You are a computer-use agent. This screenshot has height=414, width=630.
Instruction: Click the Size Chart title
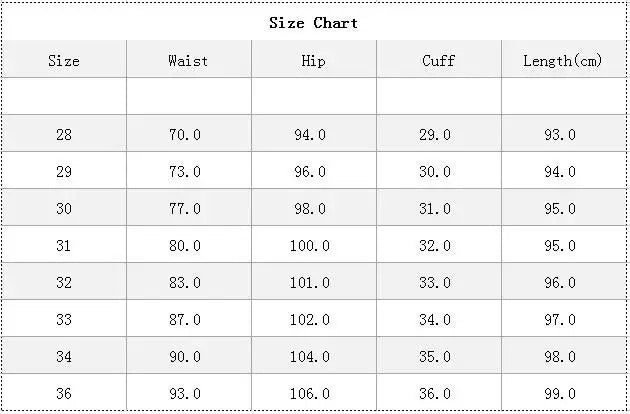pyautogui.click(x=313, y=23)
